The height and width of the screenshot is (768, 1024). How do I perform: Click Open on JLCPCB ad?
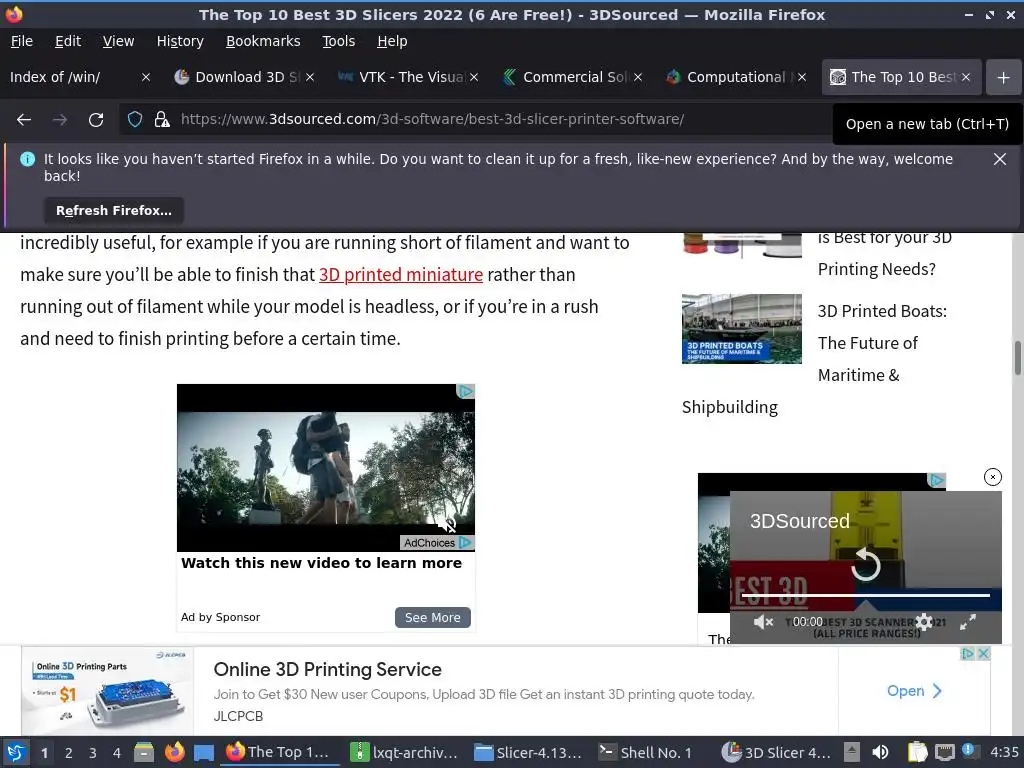[914, 690]
